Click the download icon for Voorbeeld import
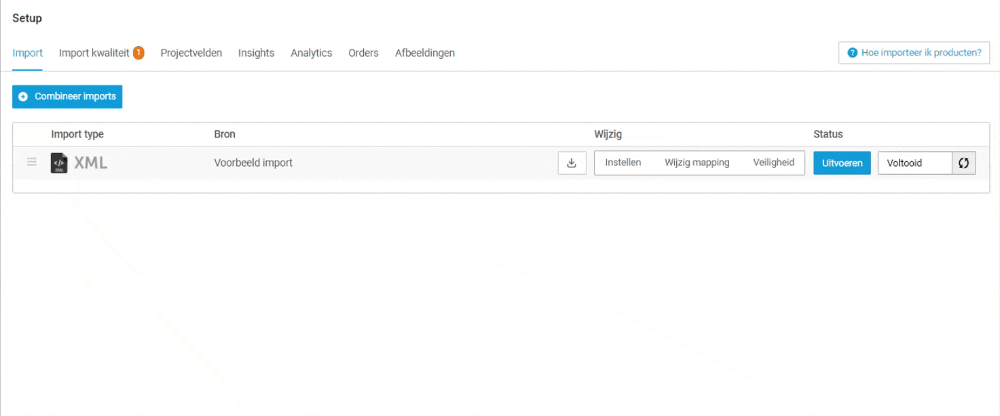The height and width of the screenshot is (416, 1000). [572, 163]
